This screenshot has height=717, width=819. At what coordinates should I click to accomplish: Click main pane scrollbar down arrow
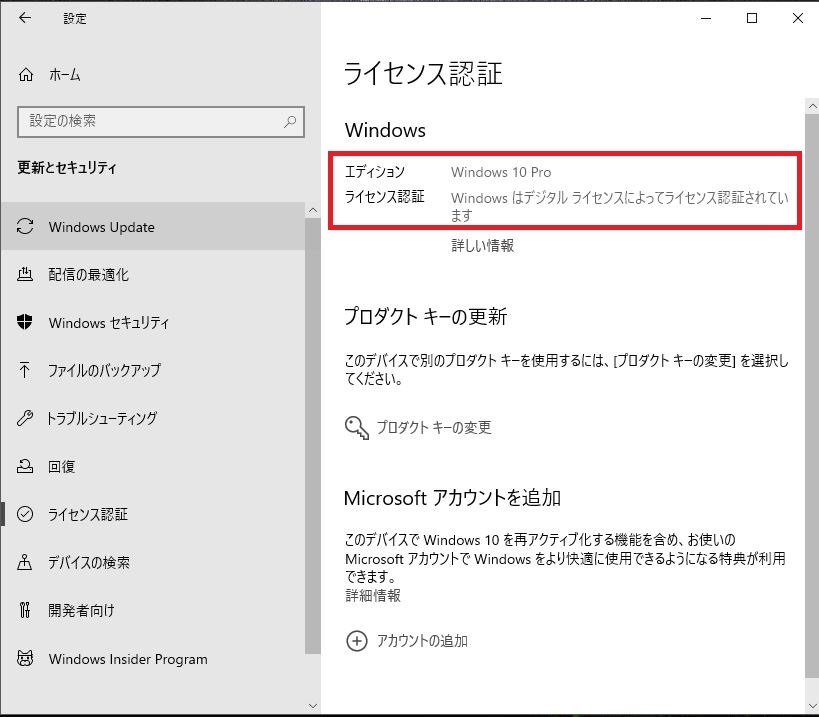(x=812, y=706)
